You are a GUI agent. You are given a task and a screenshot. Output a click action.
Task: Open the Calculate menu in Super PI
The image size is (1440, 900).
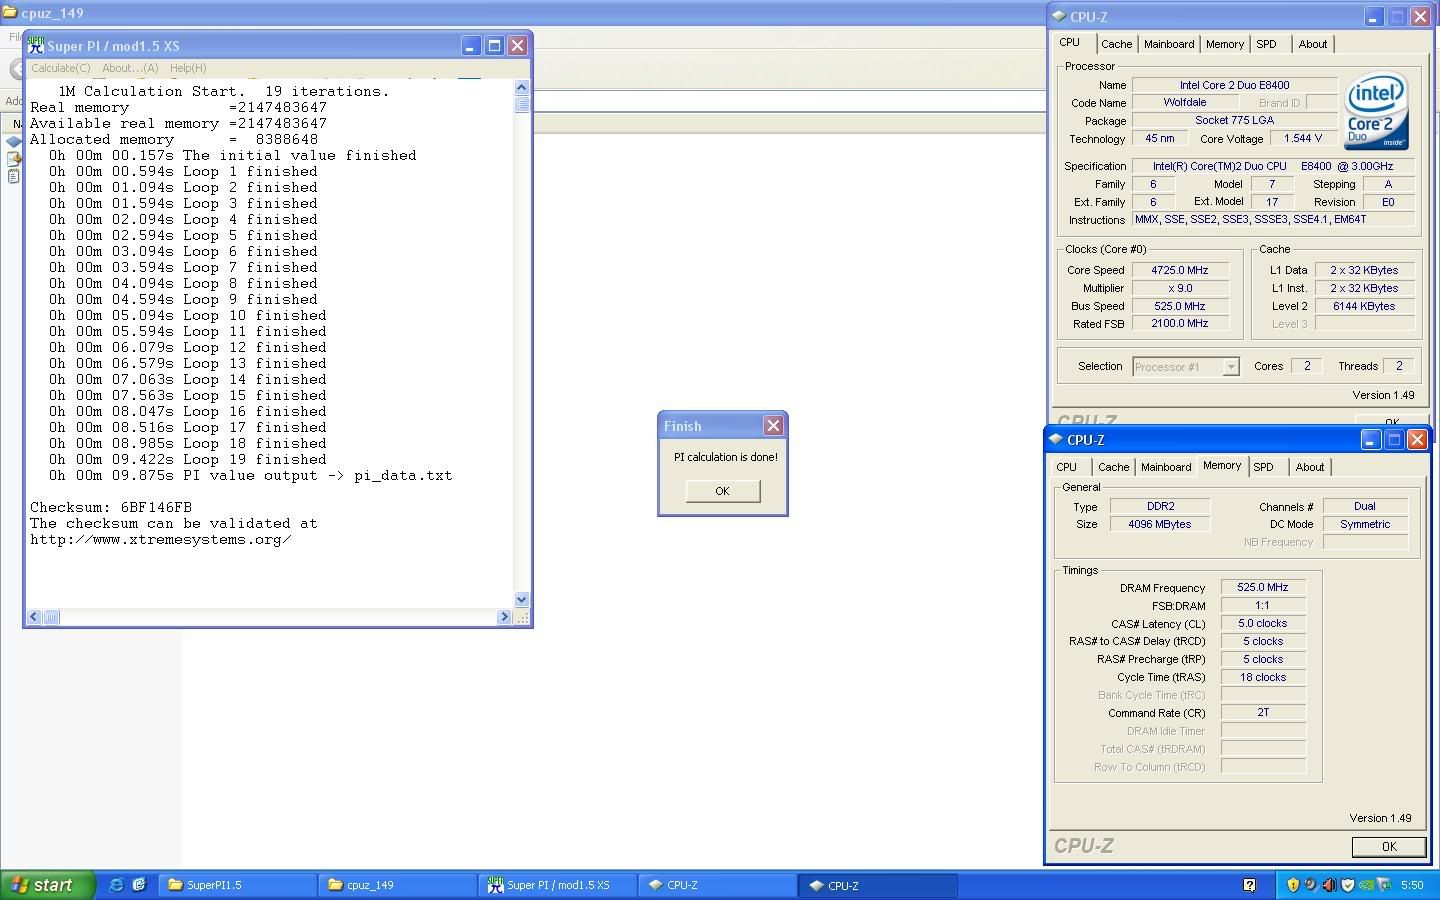tap(60, 68)
